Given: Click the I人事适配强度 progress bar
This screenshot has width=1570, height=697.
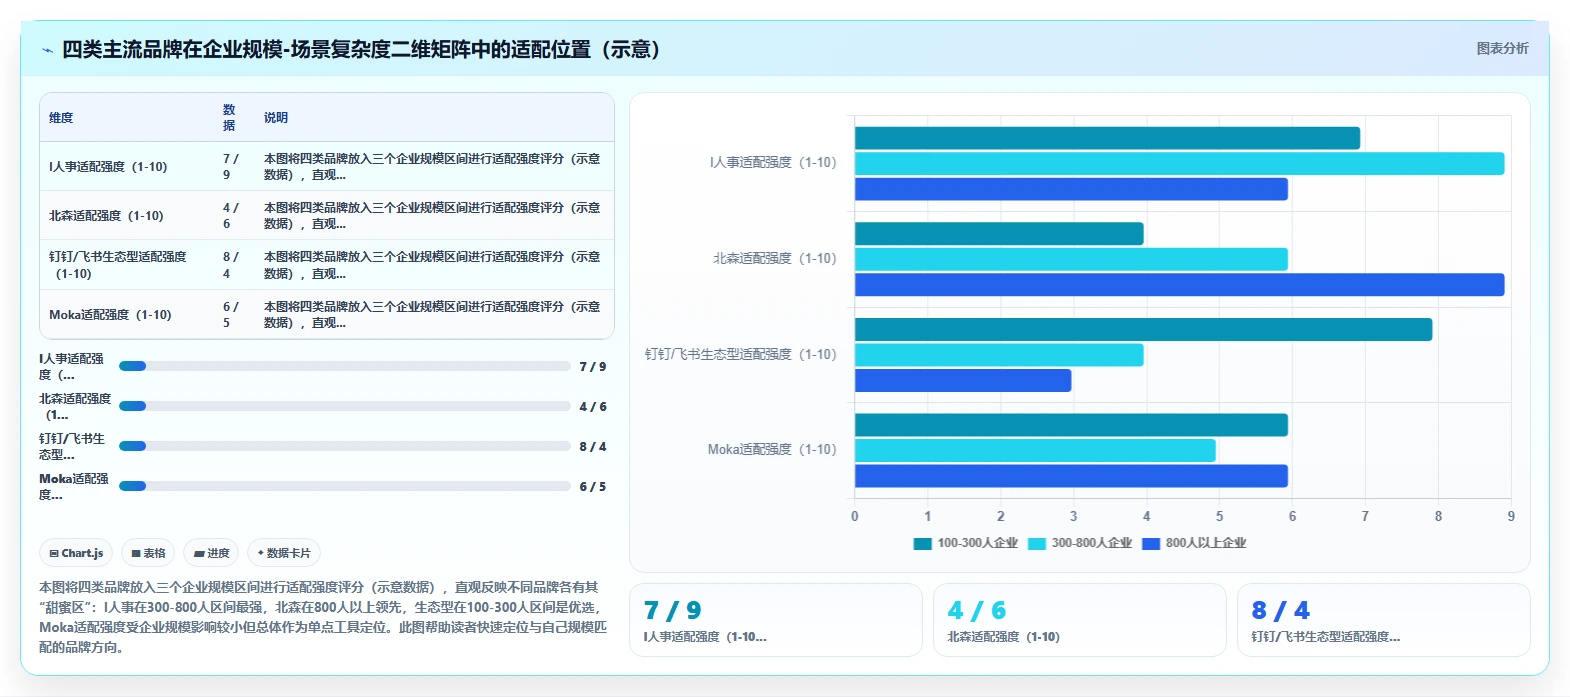Looking at the screenshot, I should point(345,366).
